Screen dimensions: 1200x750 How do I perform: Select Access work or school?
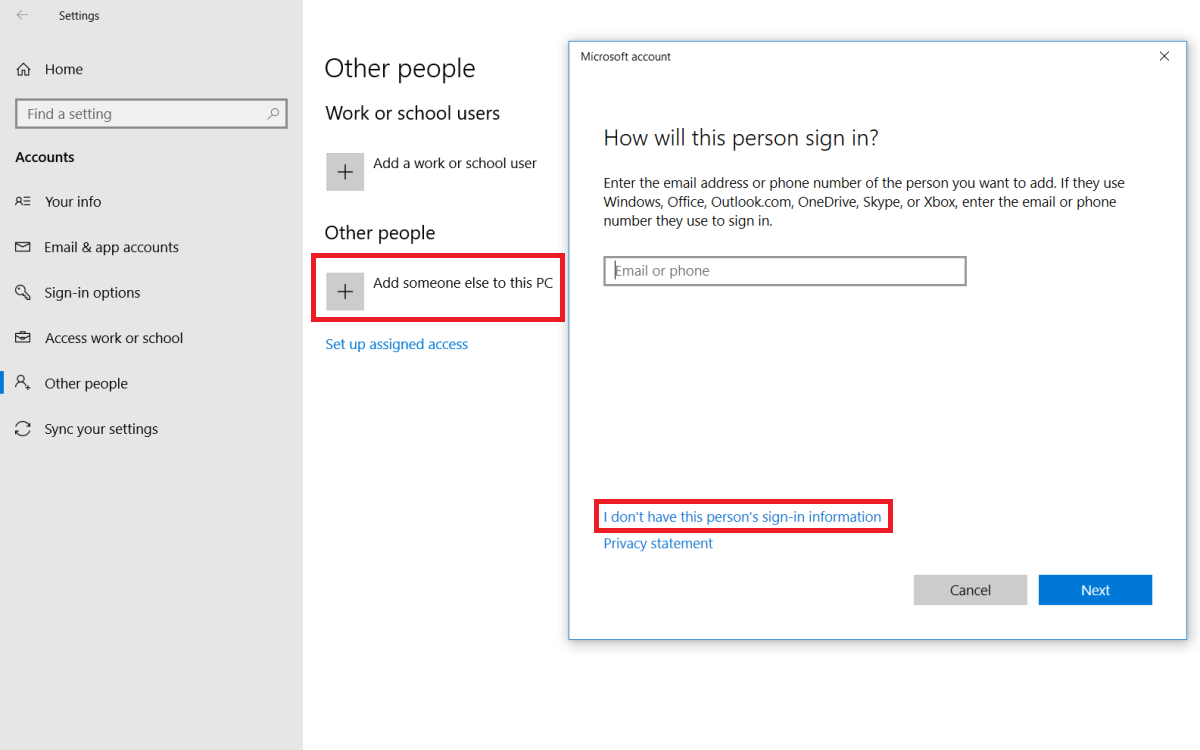pyautogui.click(x=114, y=337)
